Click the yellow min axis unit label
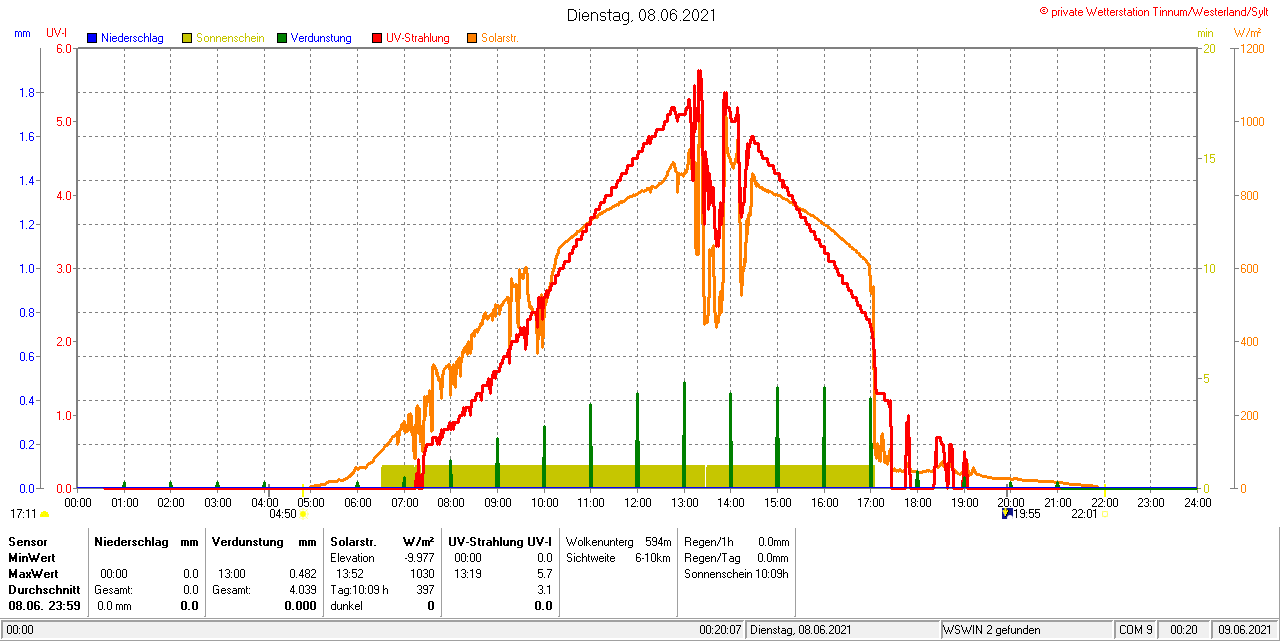This screenshot has width=1280, height=641. [x=1205, y=33]
